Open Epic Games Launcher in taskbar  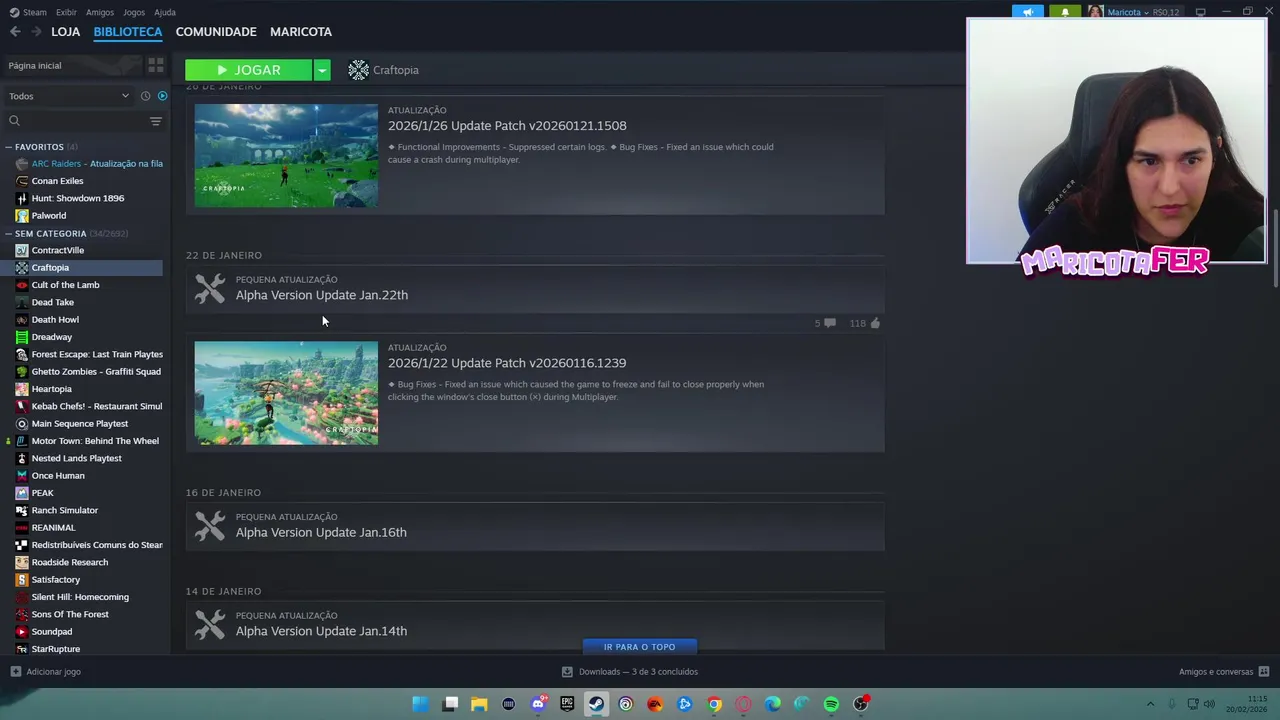click(567, 704)
